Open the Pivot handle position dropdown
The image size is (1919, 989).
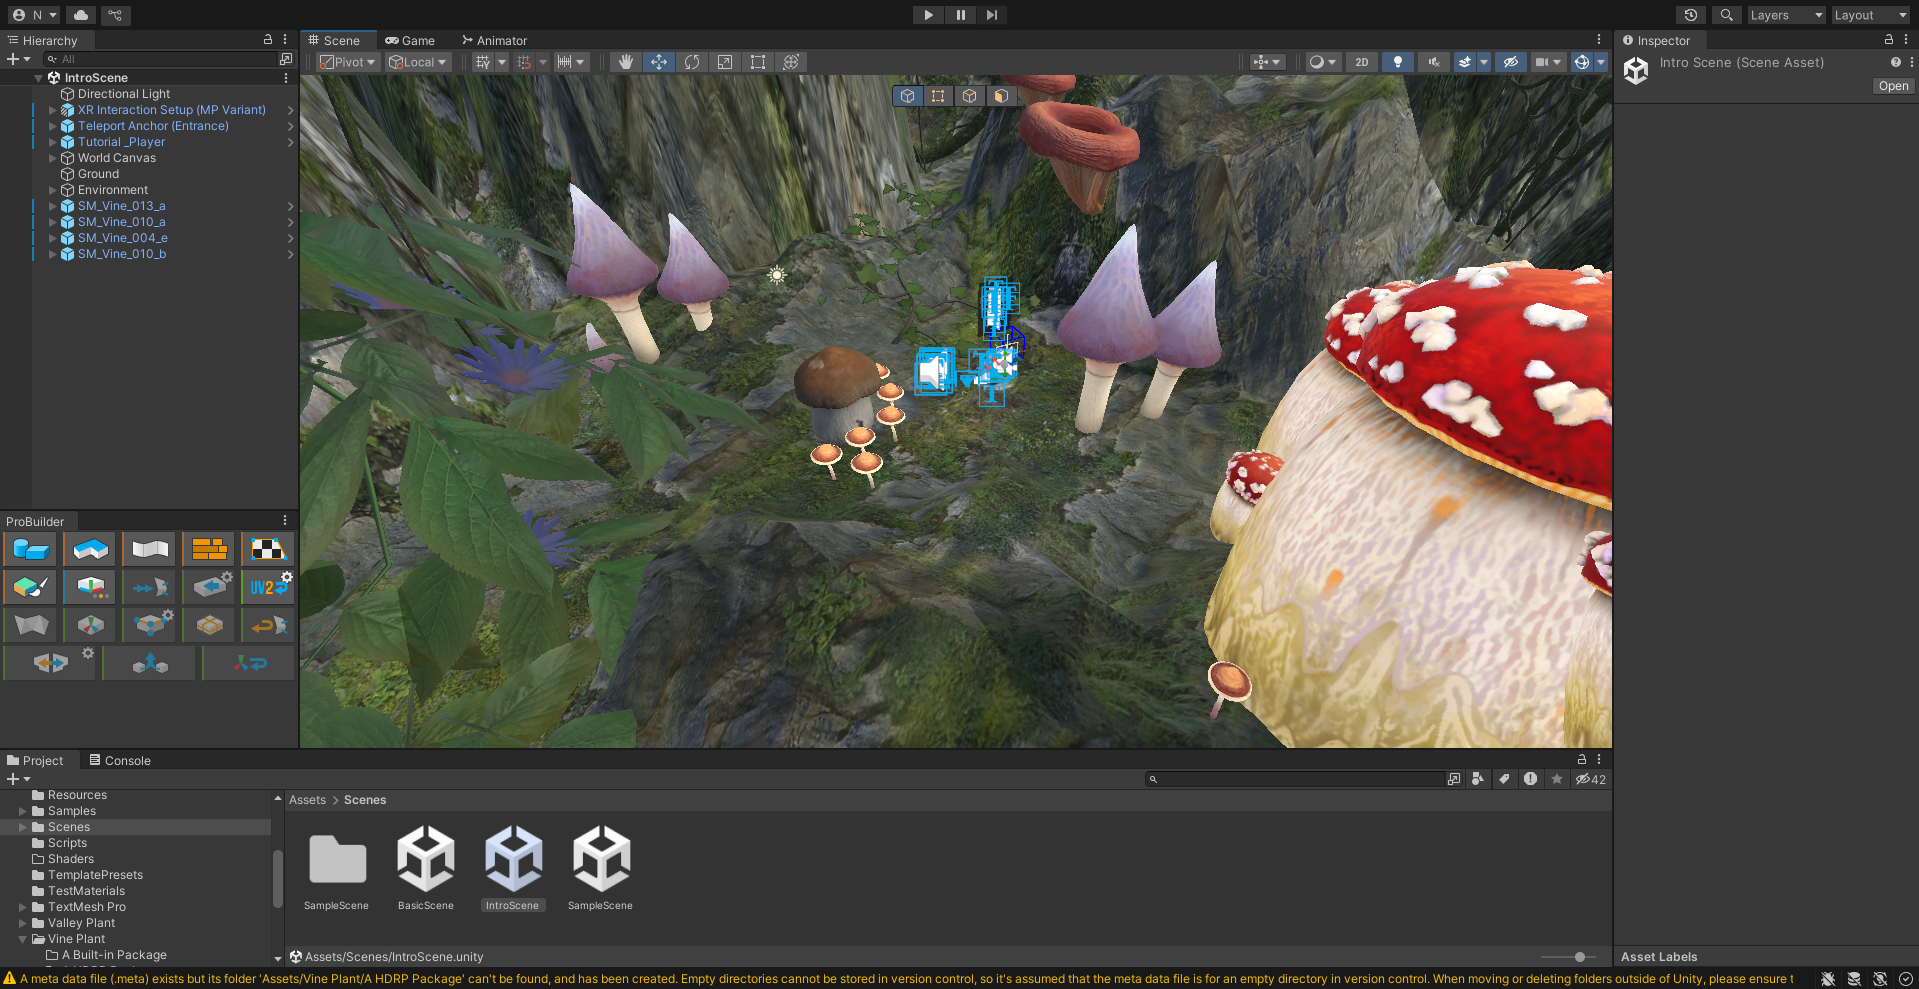click(x=346, y=61)
